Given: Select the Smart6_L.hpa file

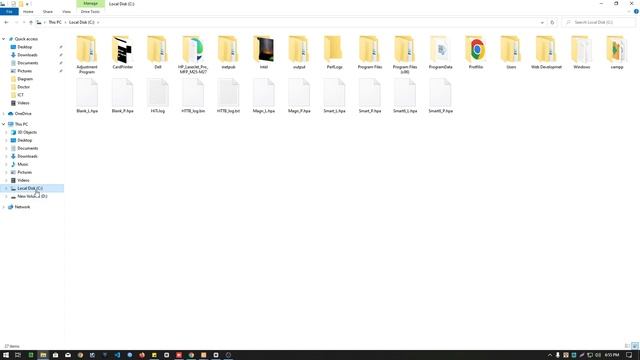Looking at the screenshot, I should [405, 96].
